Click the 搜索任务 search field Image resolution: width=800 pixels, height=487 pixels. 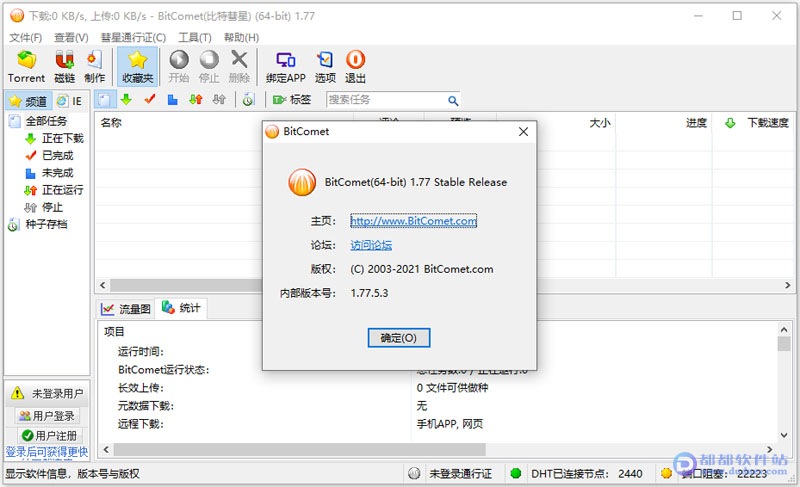[385, 99]
